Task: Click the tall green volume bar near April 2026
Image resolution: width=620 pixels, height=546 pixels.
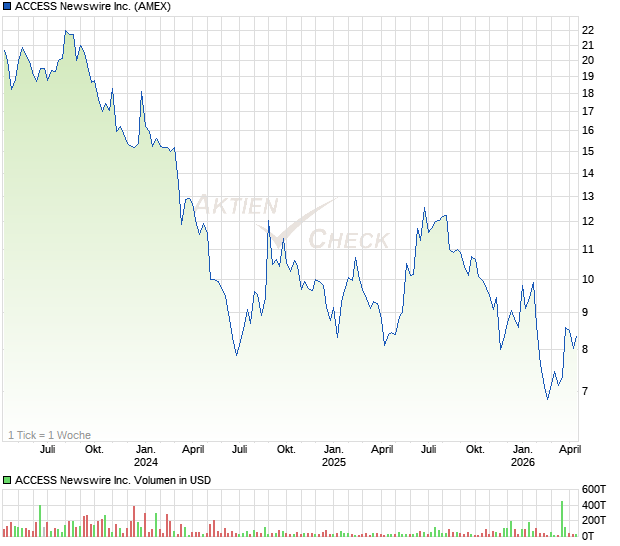Action: [x=562, y=519]
